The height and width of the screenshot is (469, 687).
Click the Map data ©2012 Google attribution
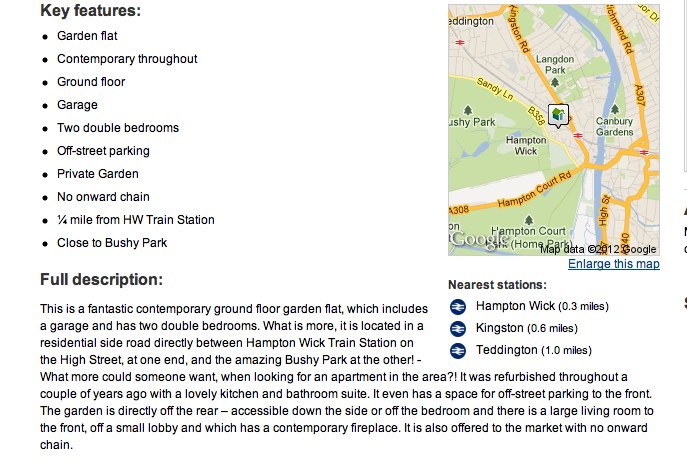598,249
